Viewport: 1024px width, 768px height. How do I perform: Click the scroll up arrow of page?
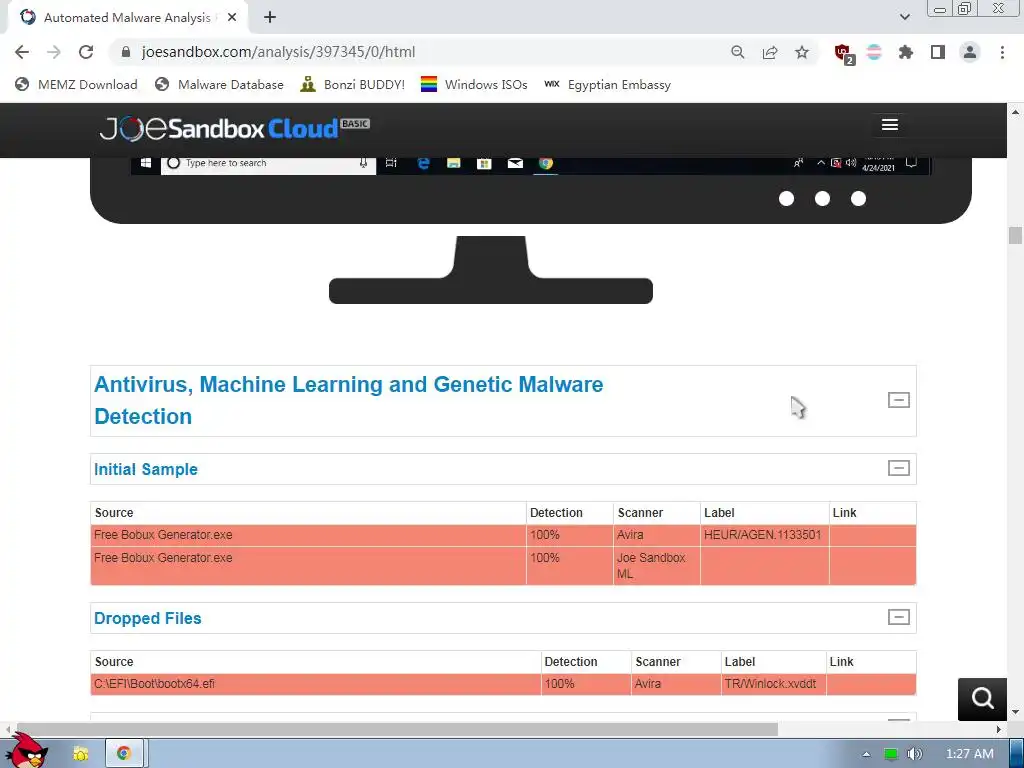coord(1016,112)
